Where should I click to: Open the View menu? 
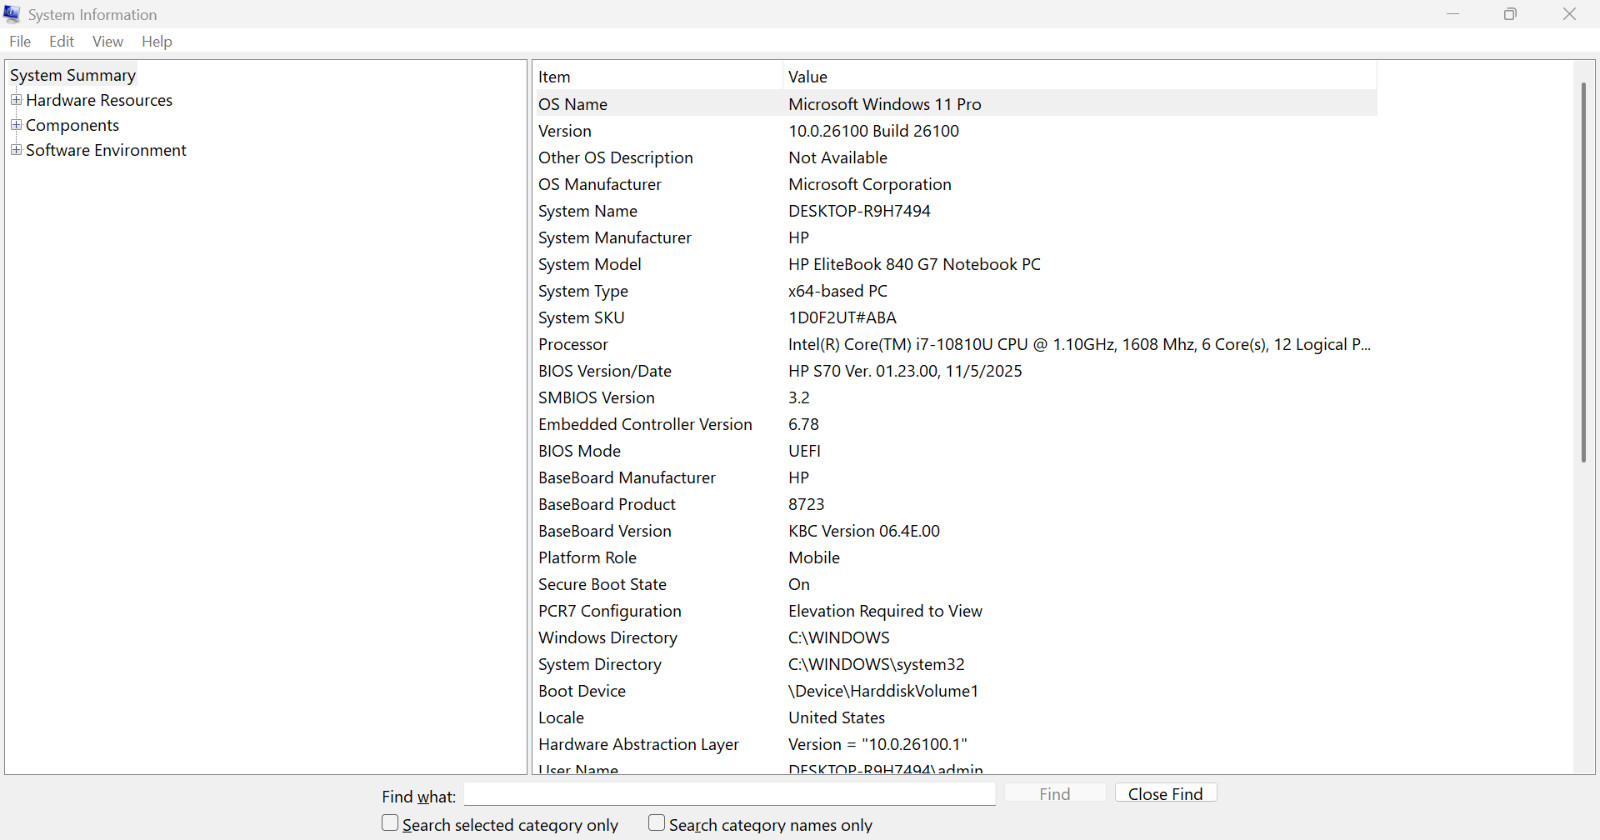point(108,41)
